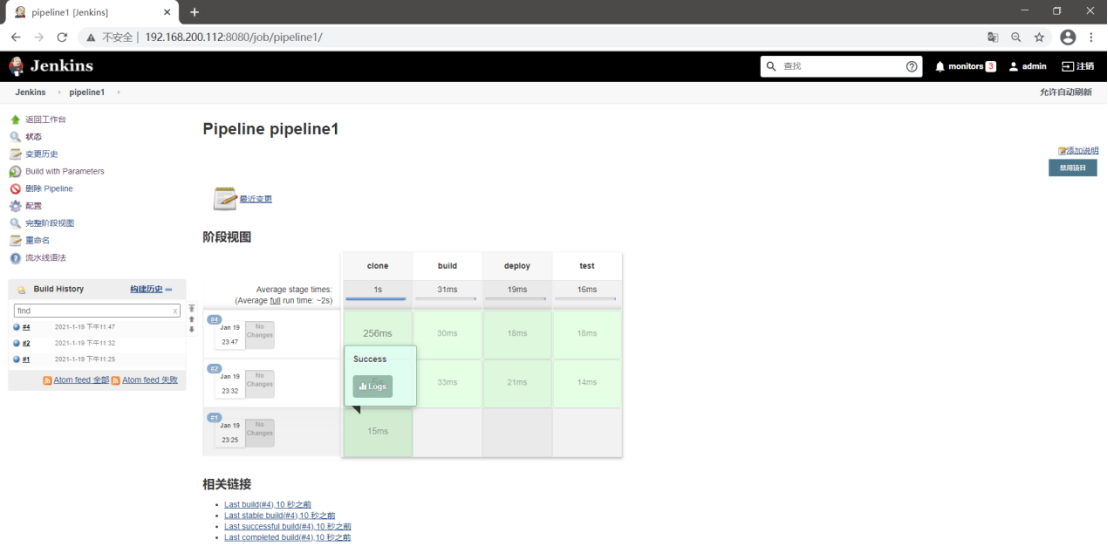Click the search help question-mark icon

click(x=912, y=66)
